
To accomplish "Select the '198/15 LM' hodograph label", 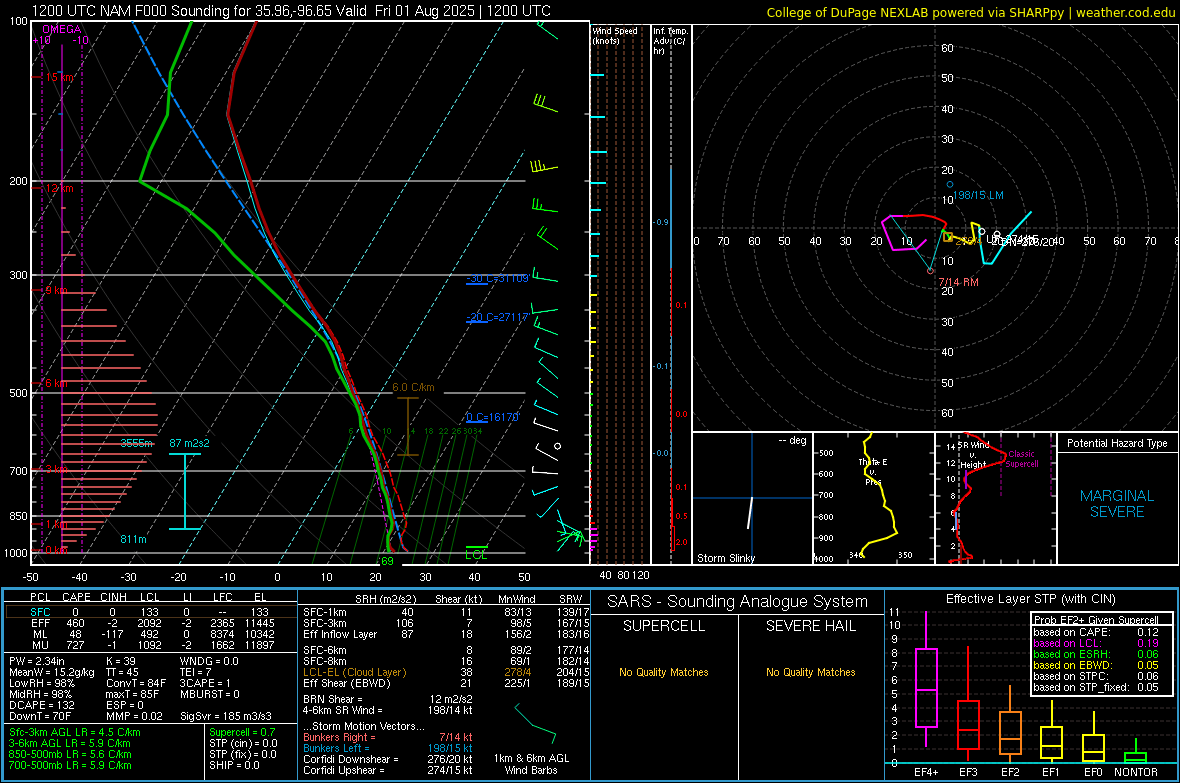I will (978, 195).
